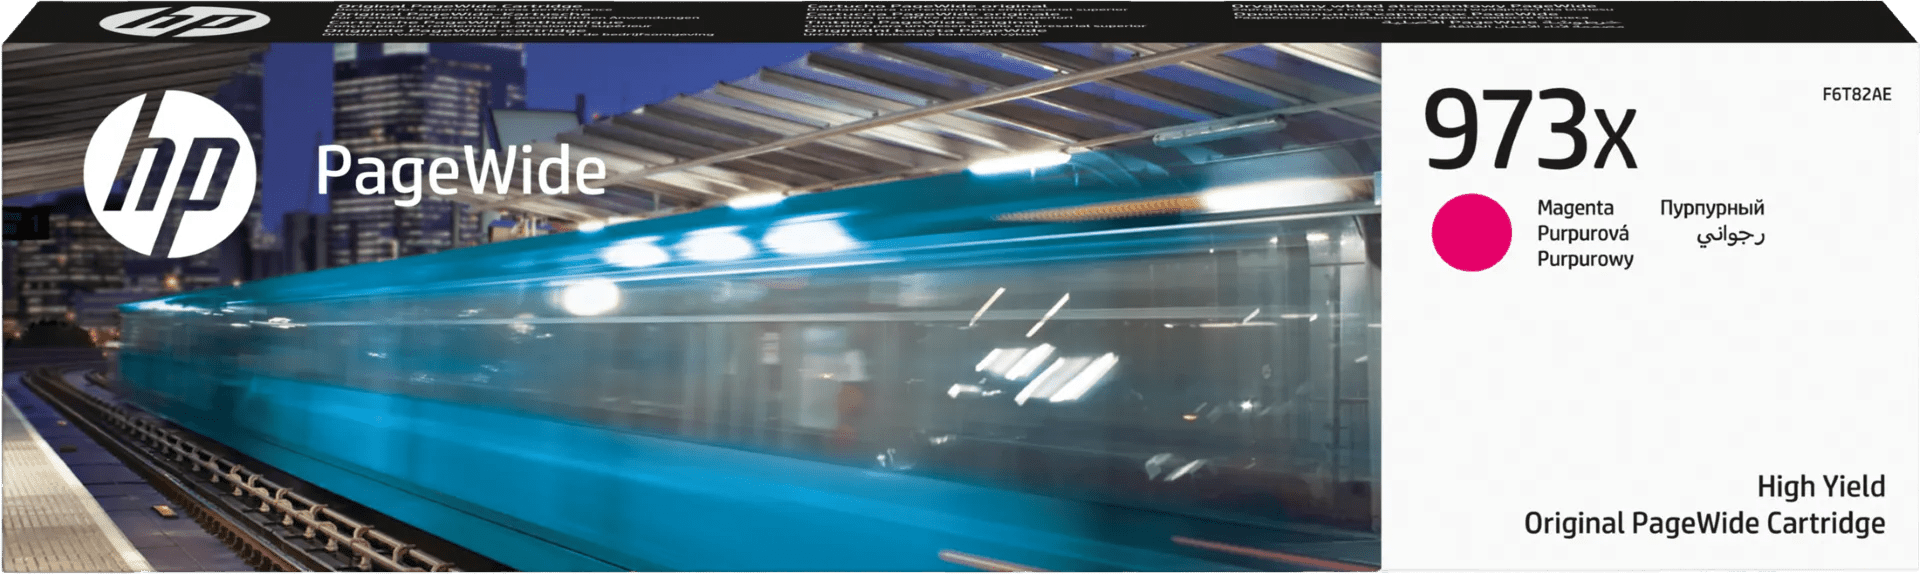Viewport: 1920px width, 575px height.
Task: Click the F6T82AE product code
Action: 1856,95
